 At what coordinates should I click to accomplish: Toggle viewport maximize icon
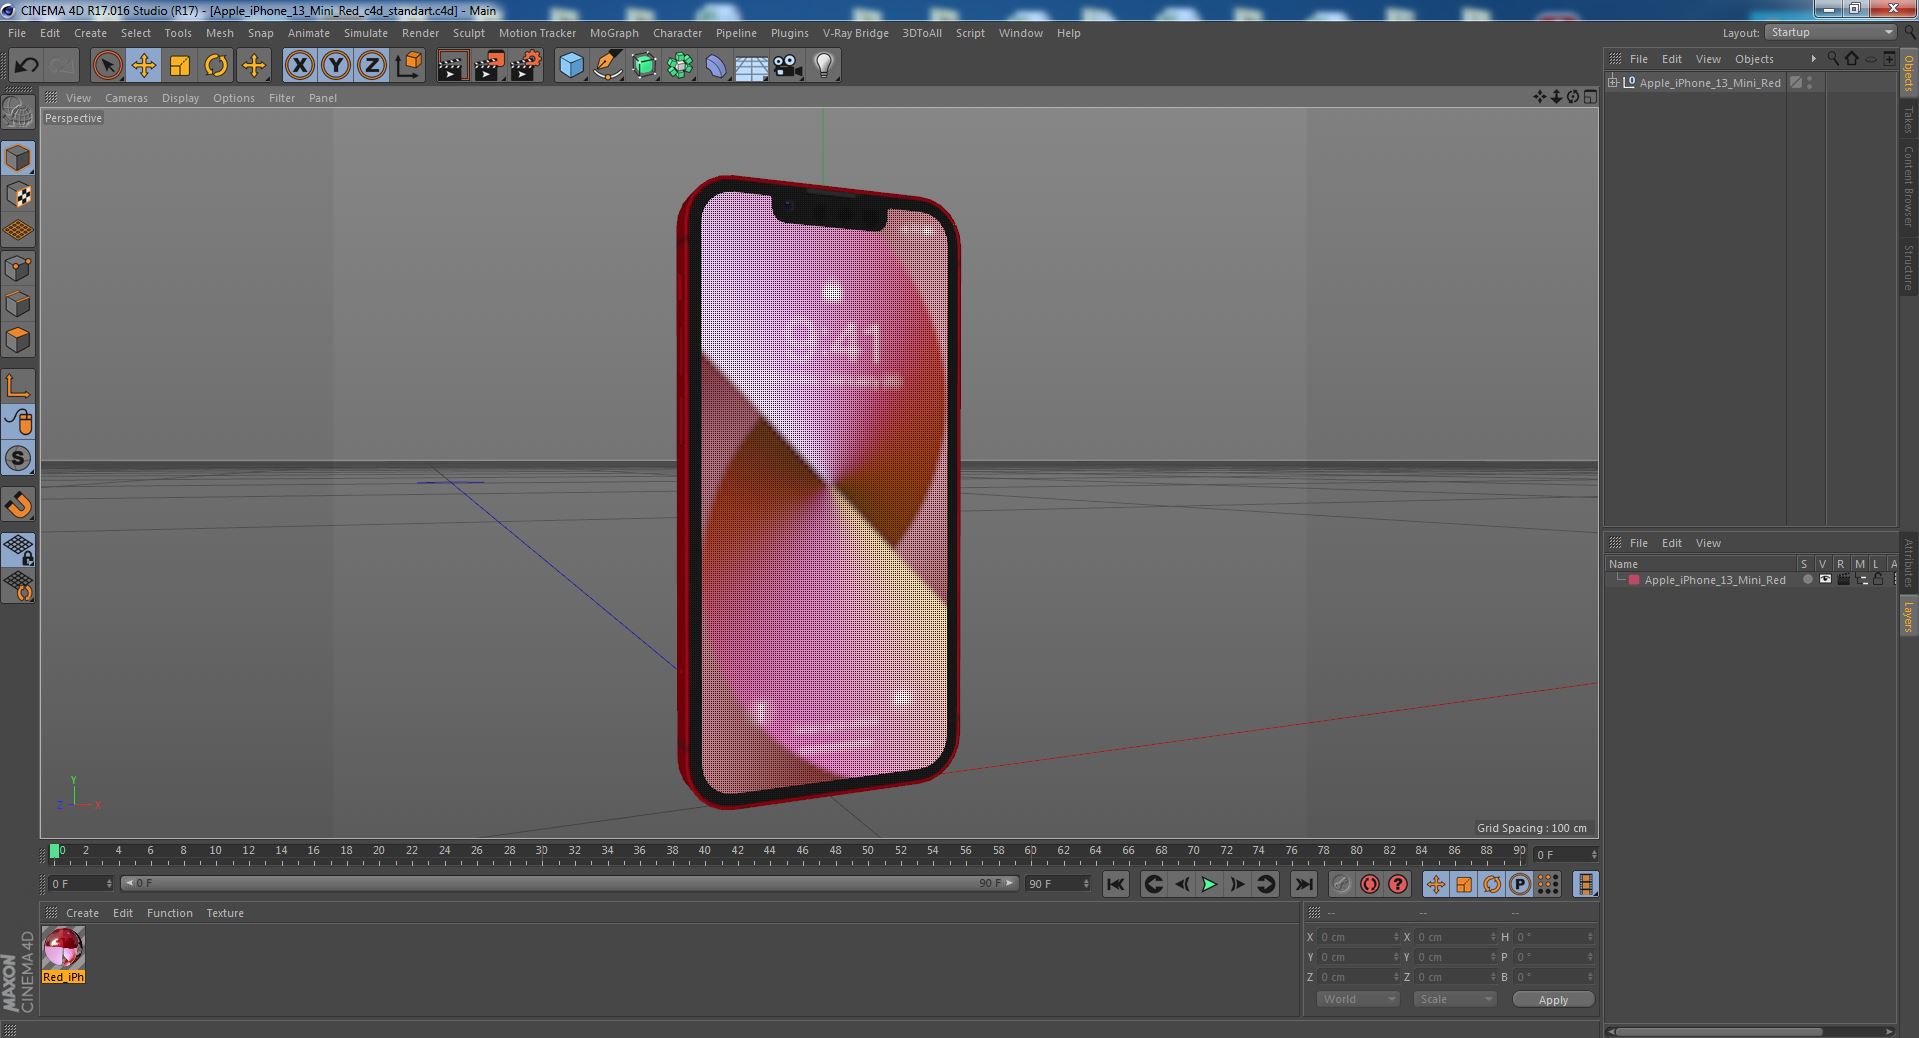point(1589,97)
